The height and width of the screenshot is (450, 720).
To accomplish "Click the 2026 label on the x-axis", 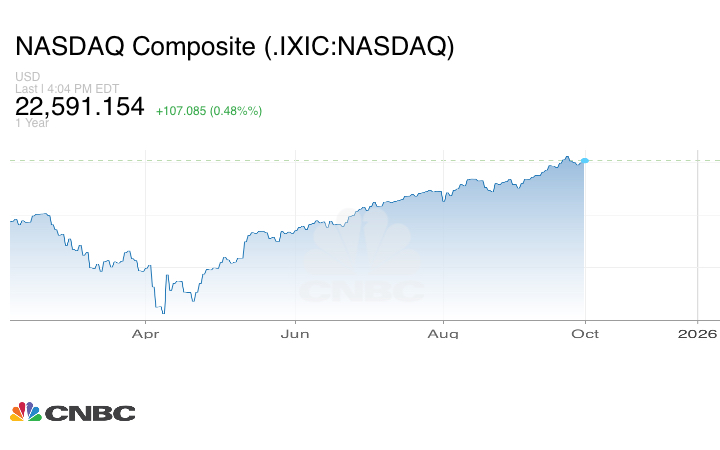I will tap(697, 333).
